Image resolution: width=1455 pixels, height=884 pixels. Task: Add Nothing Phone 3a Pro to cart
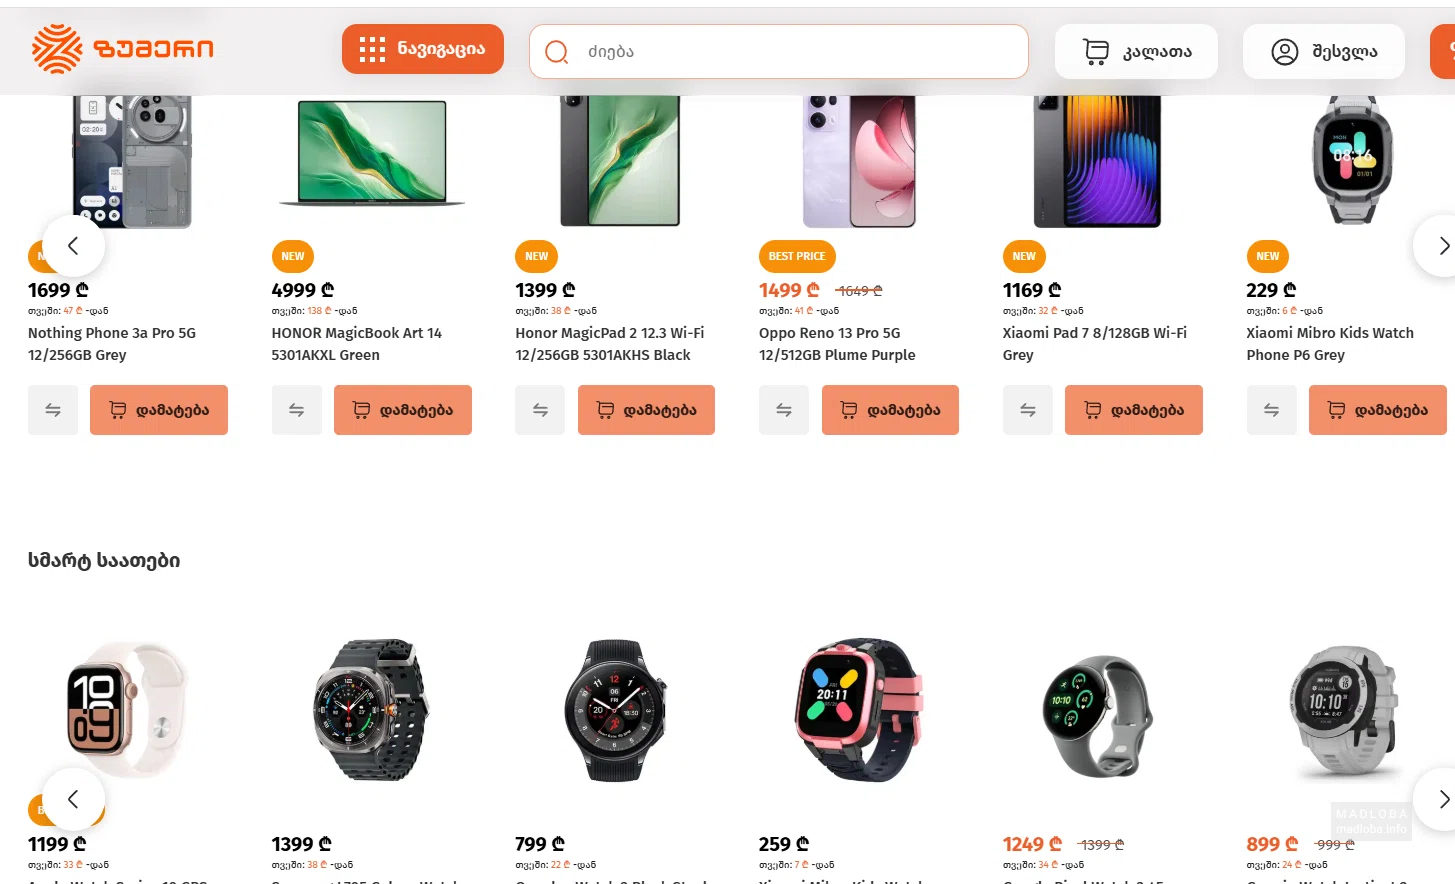click(x=159, y=410)
